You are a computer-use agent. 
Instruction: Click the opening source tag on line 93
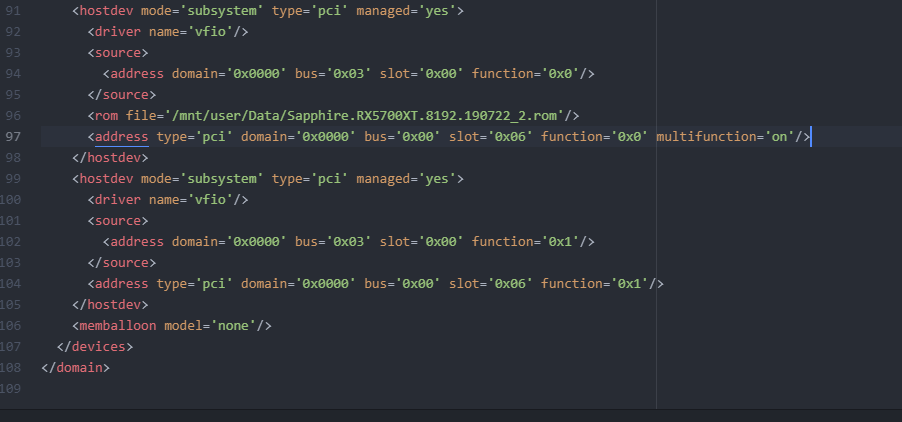pos(118,52)
